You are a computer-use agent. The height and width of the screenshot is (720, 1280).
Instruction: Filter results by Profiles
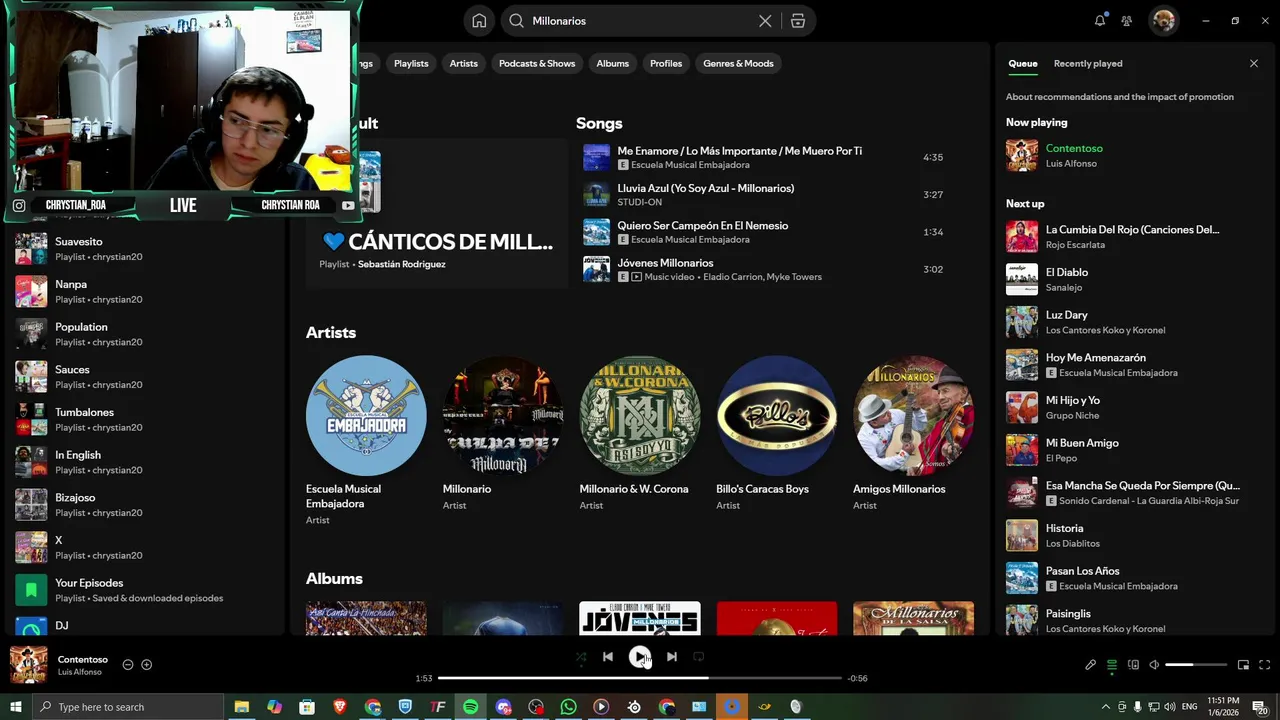(666, 63)
